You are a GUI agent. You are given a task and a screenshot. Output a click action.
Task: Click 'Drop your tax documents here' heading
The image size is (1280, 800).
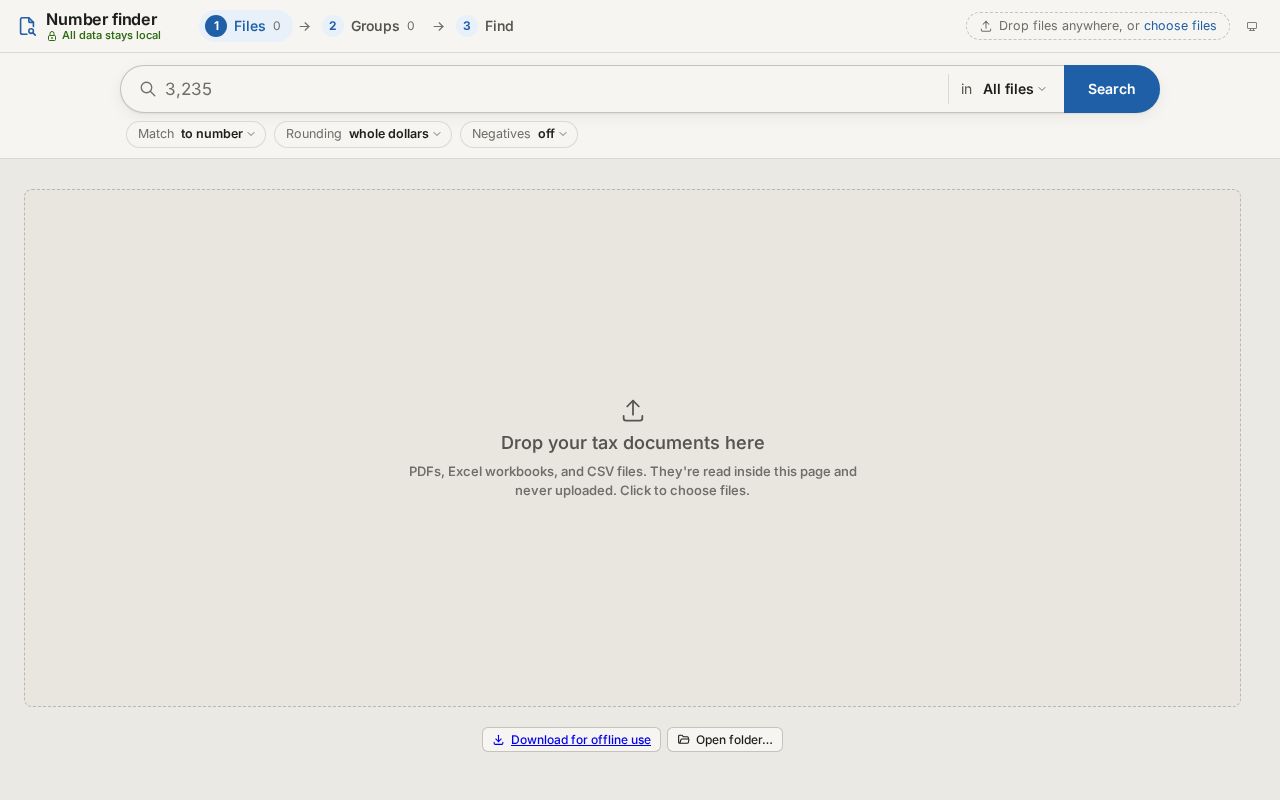(x=632, y=443)
